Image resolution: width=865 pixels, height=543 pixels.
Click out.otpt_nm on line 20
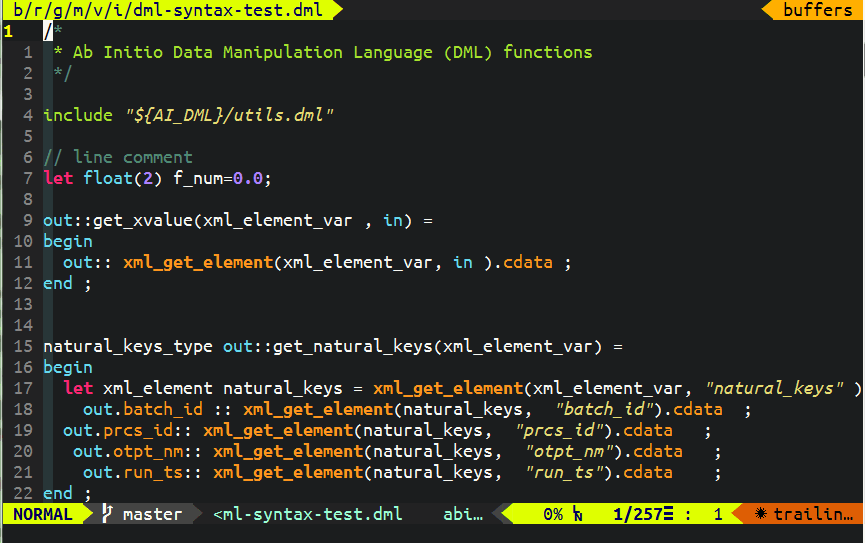pos(128,451)
